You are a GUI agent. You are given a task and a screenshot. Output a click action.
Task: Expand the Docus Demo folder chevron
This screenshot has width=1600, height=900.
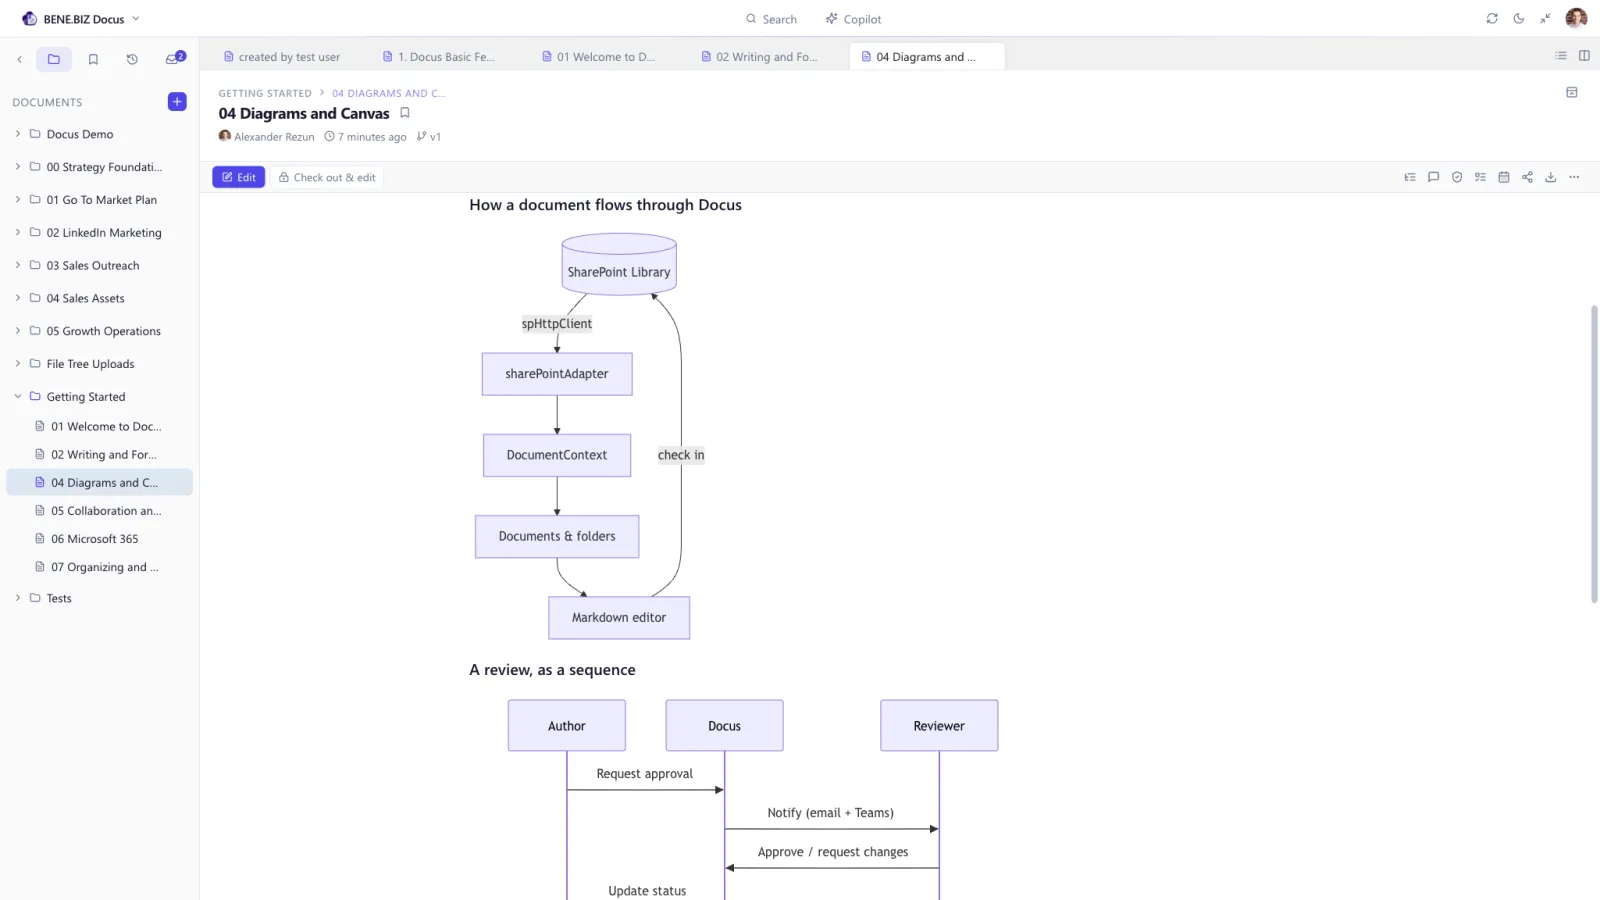click(18, 134)
